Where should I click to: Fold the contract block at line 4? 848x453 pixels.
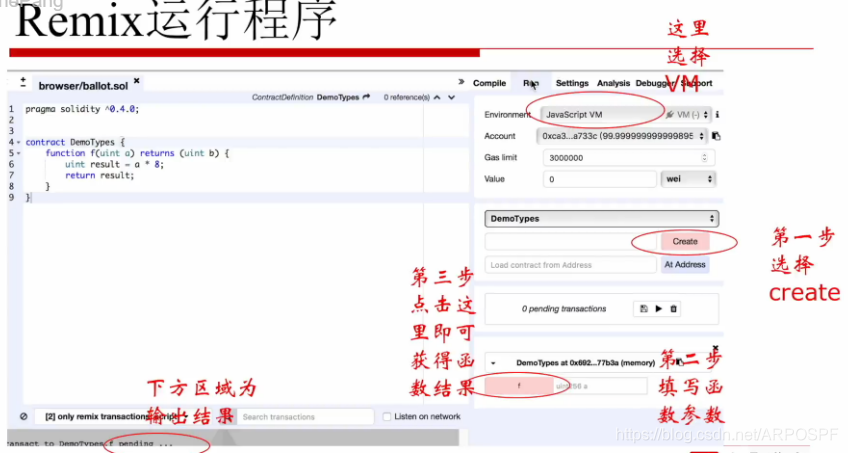[19, 143]
